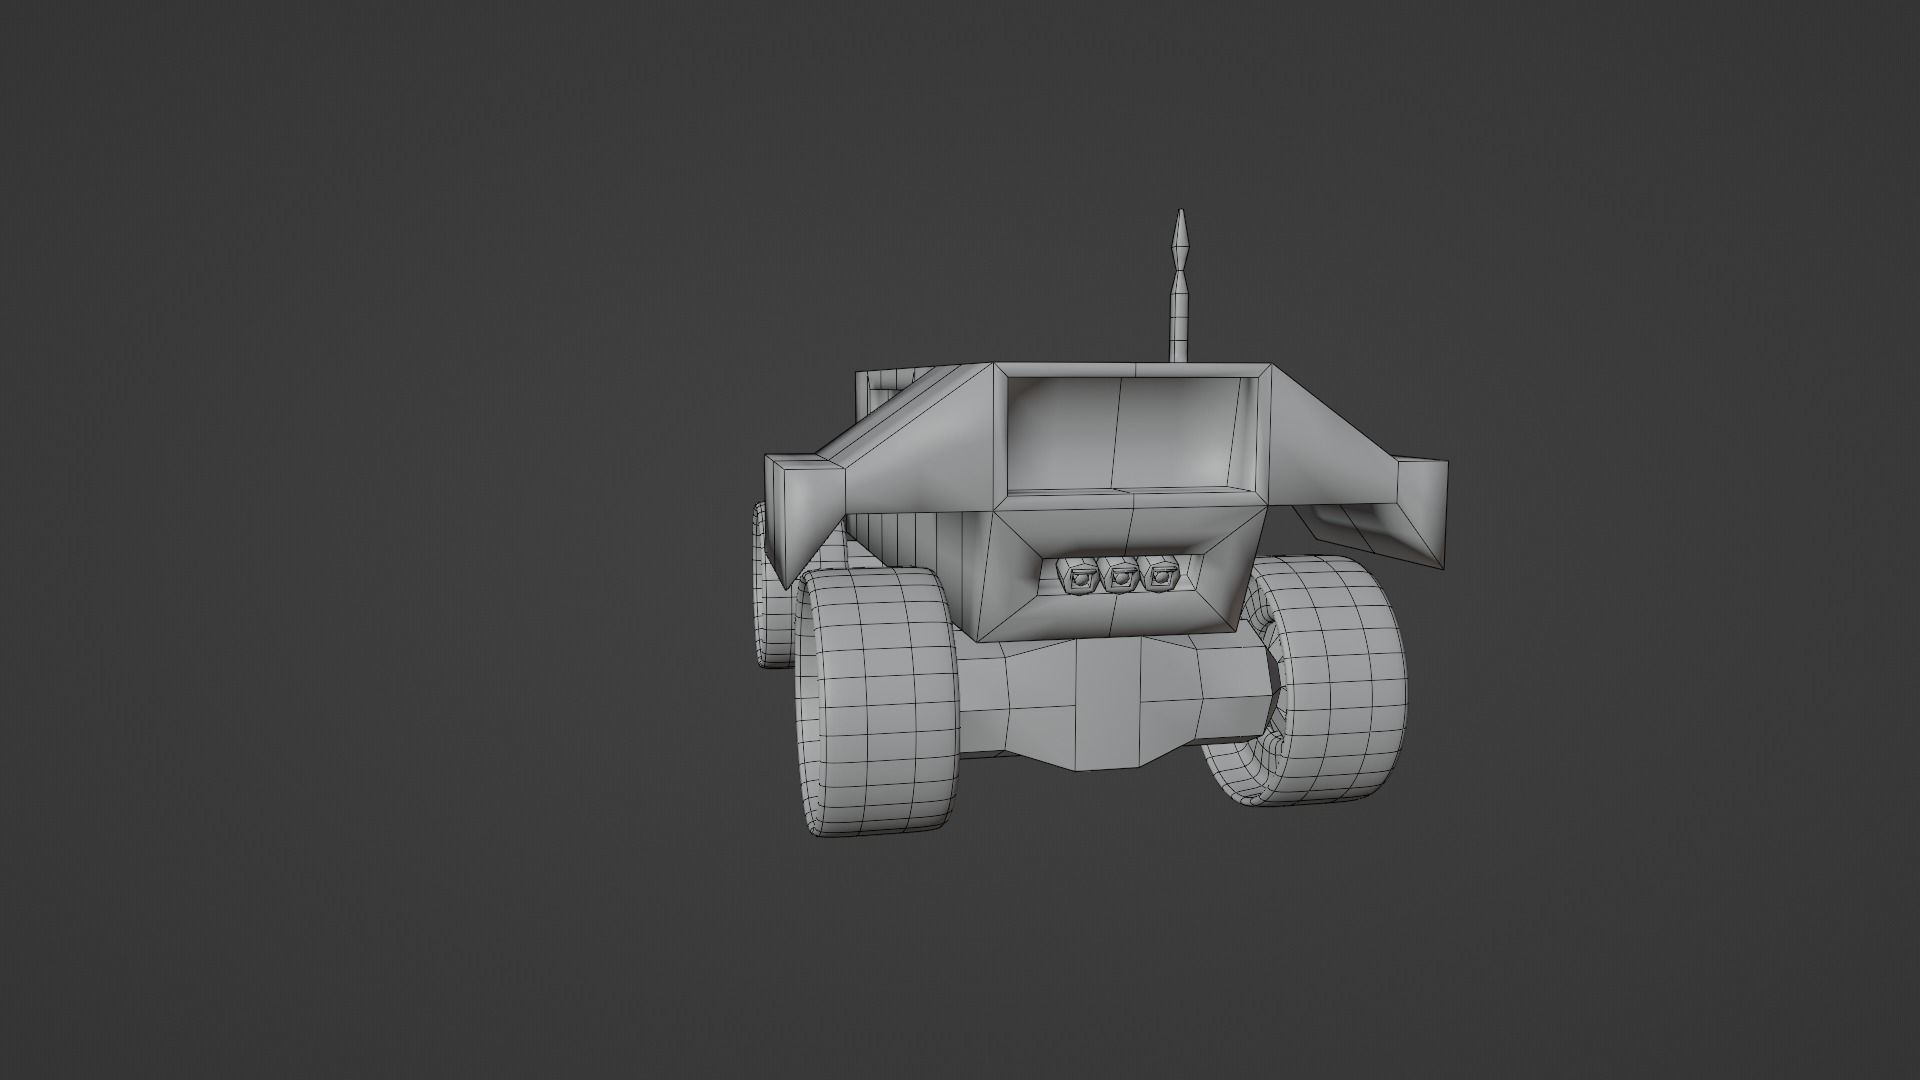Select the right spoiler wing end plate
Screen dimensions: 1920x1080
(x=1422, y=512)
